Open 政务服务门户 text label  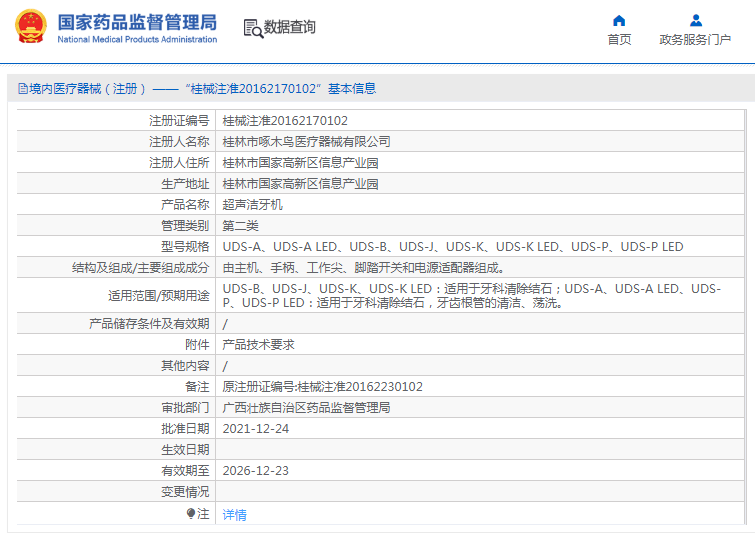tap(695, 40)
